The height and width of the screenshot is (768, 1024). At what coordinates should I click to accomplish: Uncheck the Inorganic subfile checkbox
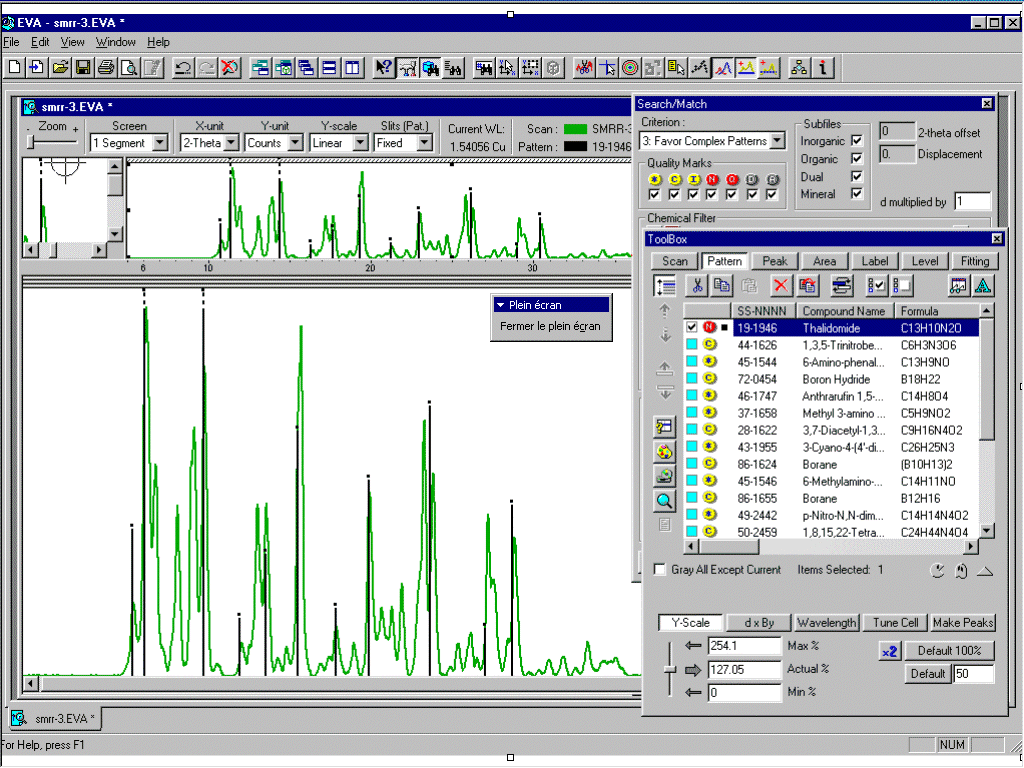click(x=856, y=141)
